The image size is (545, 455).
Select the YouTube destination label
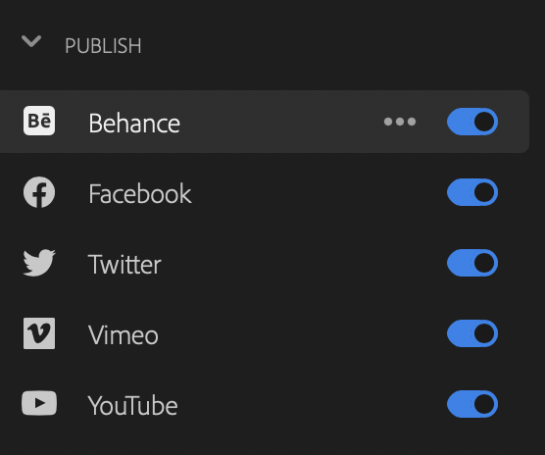pyautogui.click(x=133, y=406)
